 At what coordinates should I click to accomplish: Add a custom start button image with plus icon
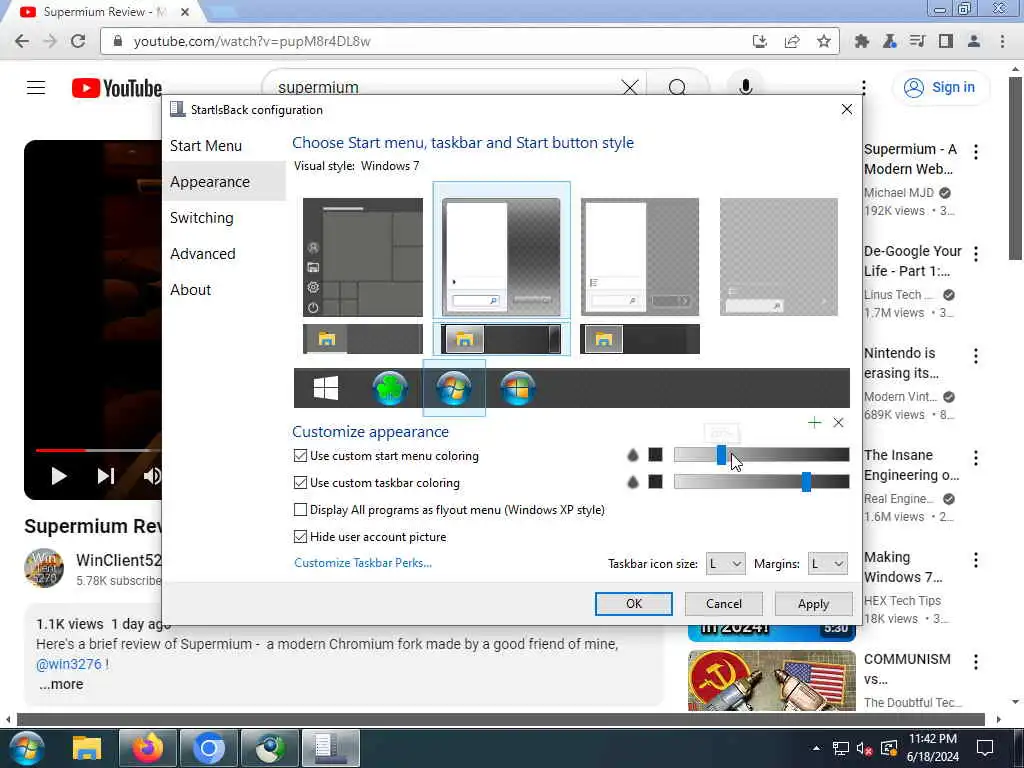coord(814,423)
